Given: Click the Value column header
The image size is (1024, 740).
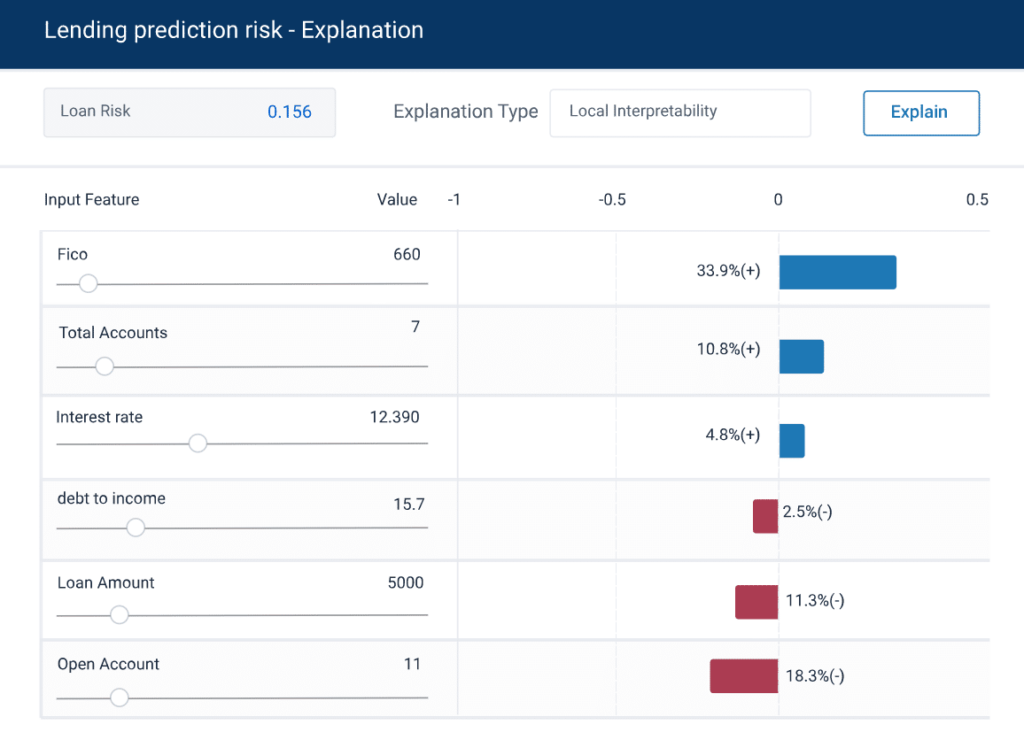Looking at the screenshot, I should (x=396, y=200).
